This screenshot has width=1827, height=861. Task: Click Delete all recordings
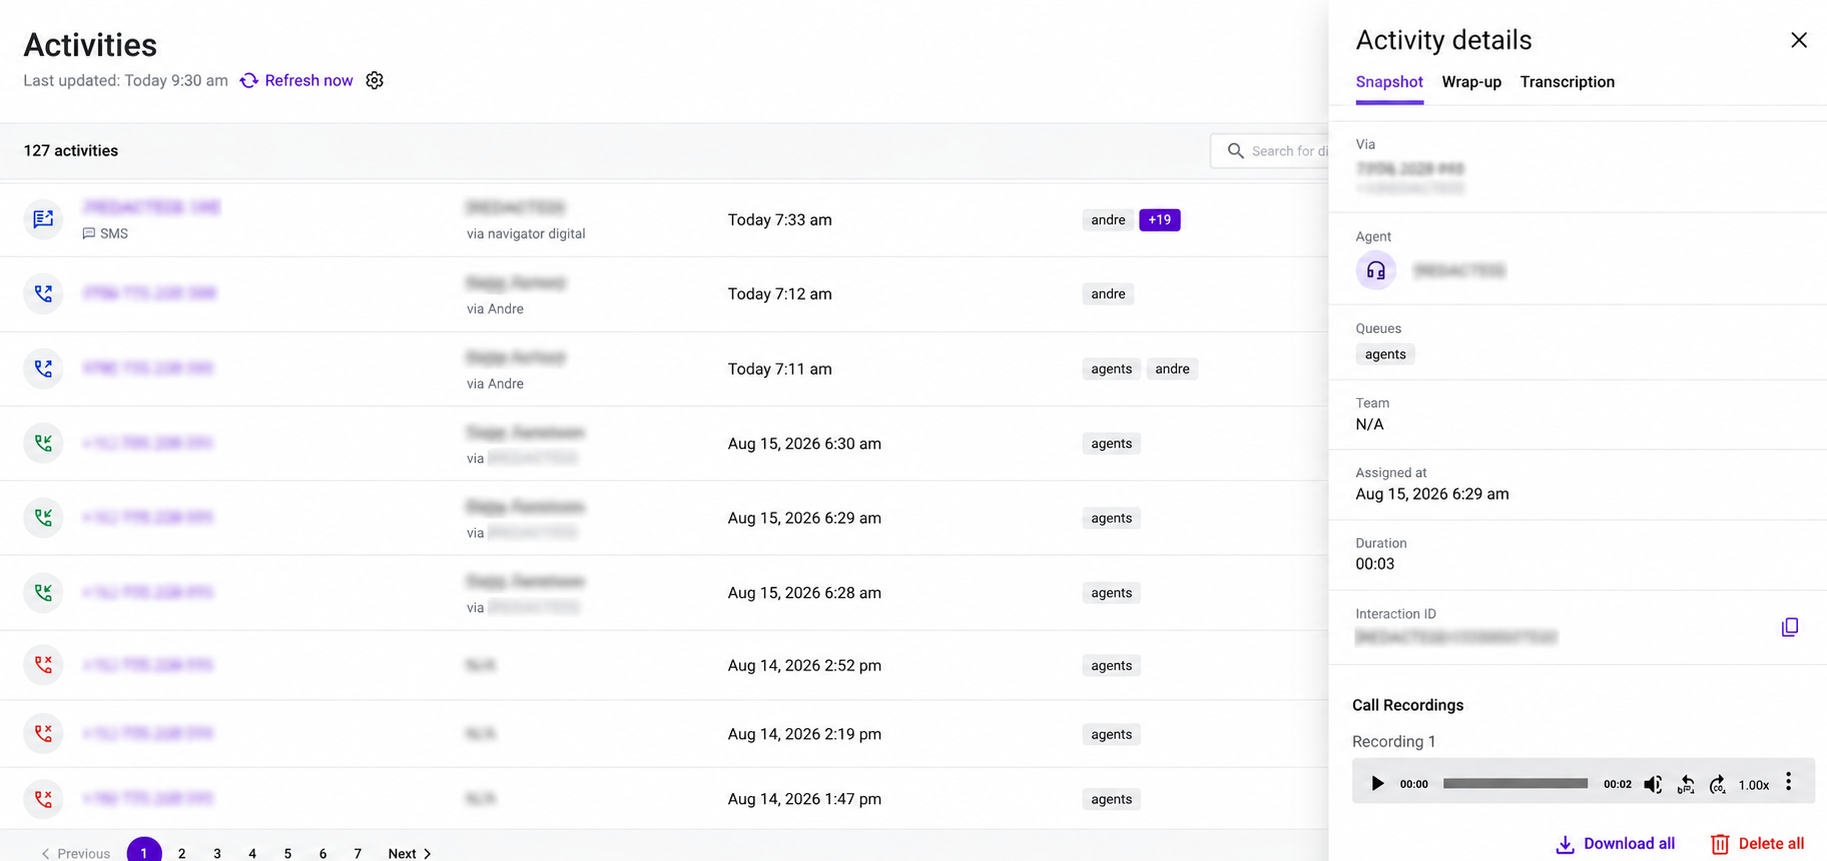click(1757, 844)
